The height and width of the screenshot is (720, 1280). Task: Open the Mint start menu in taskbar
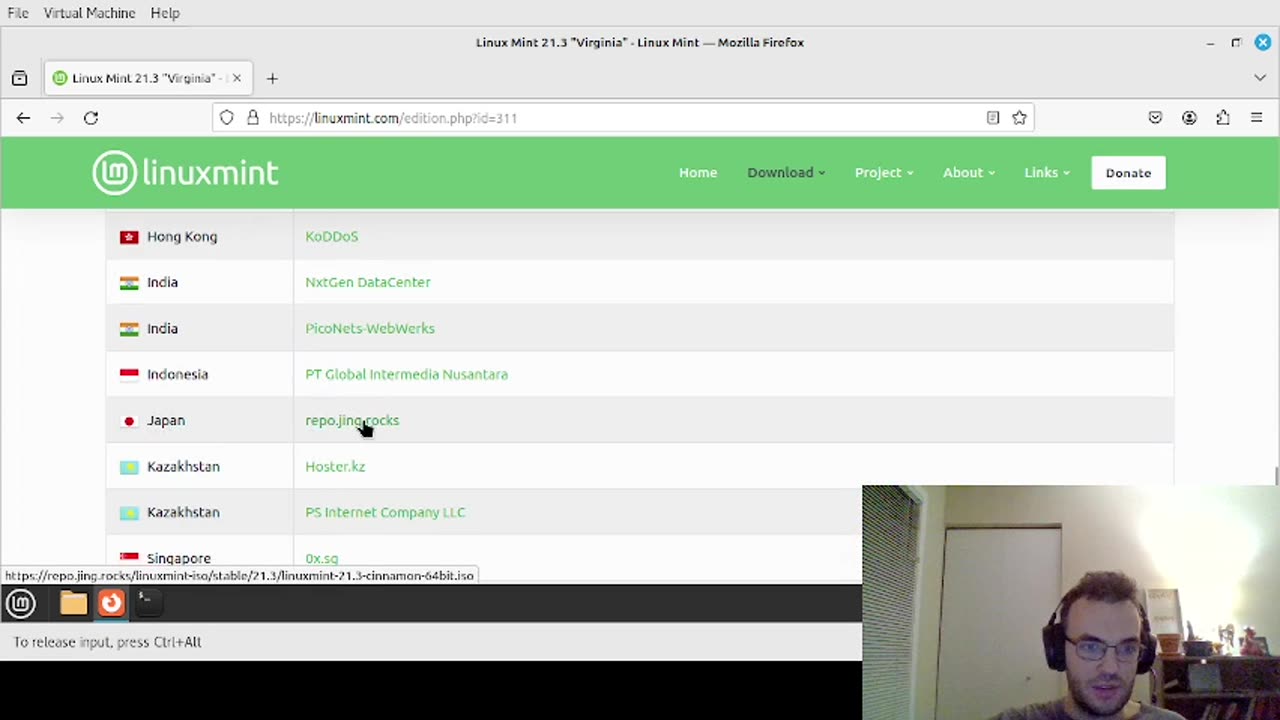click(x=21, y=603)
